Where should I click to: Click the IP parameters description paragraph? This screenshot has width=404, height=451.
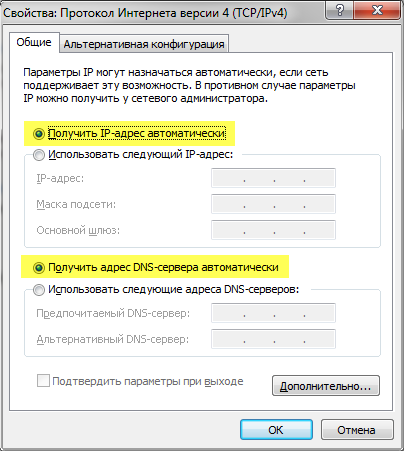point(189,85)
